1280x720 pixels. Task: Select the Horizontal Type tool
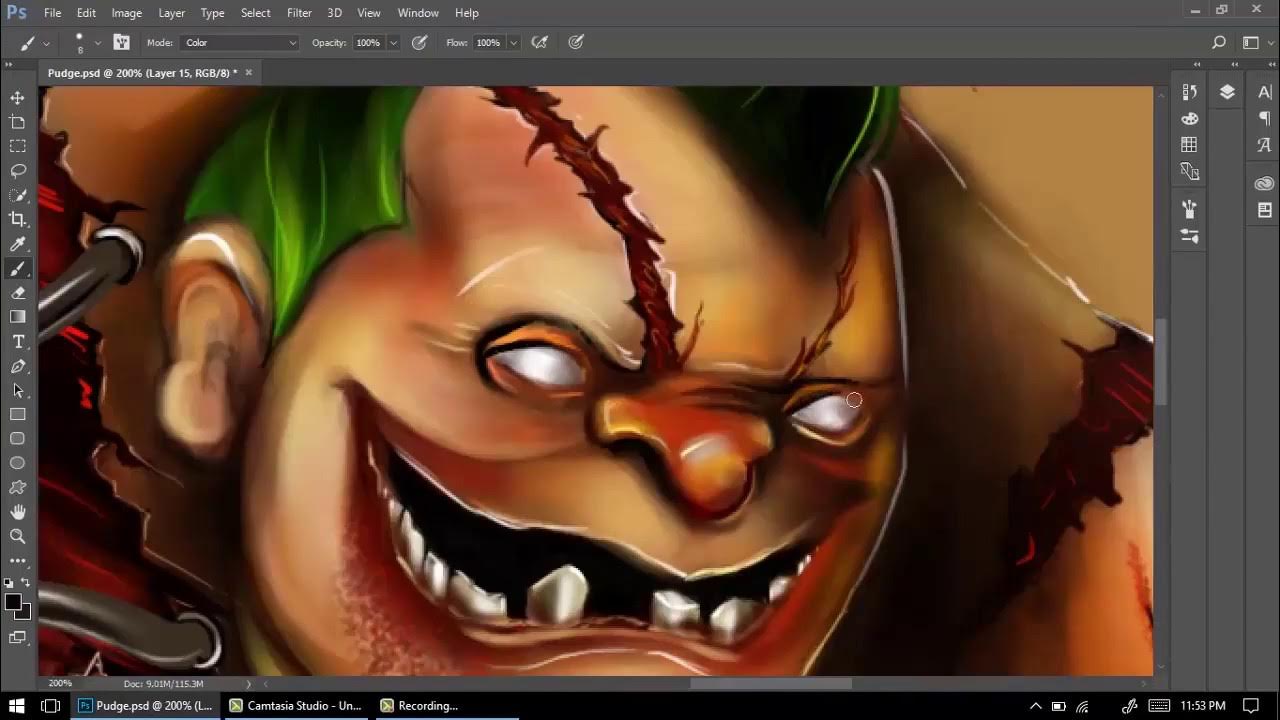[17, 341]
